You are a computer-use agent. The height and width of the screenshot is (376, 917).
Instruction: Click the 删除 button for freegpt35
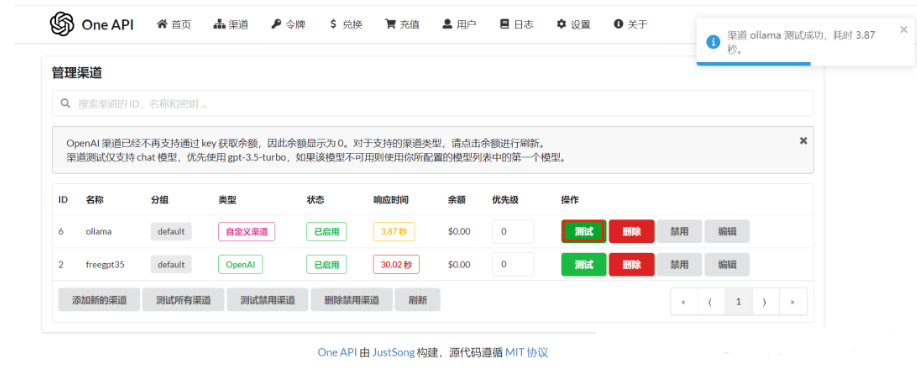coord(632,264)
